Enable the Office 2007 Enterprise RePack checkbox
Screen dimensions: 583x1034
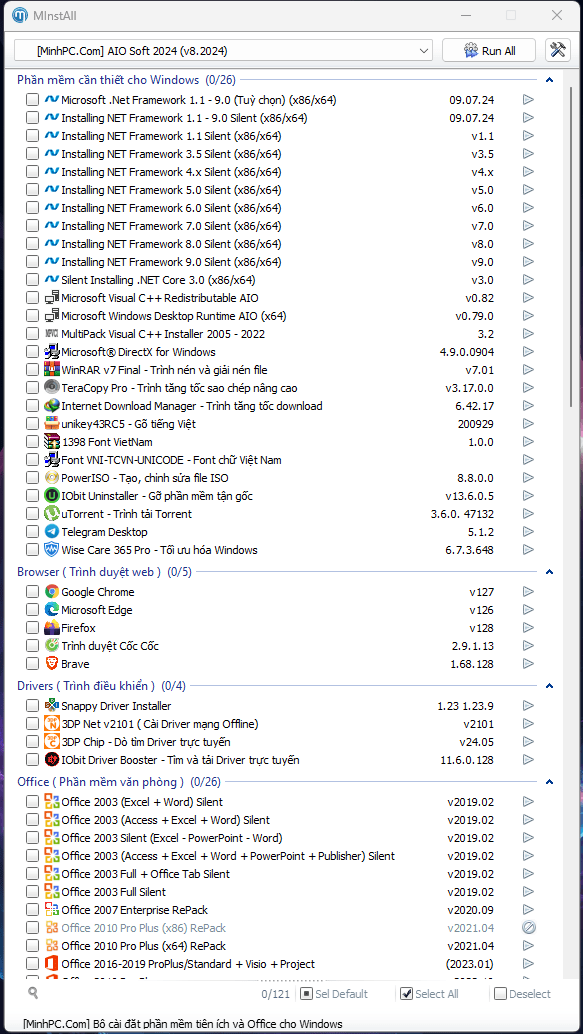coord(32,910)
